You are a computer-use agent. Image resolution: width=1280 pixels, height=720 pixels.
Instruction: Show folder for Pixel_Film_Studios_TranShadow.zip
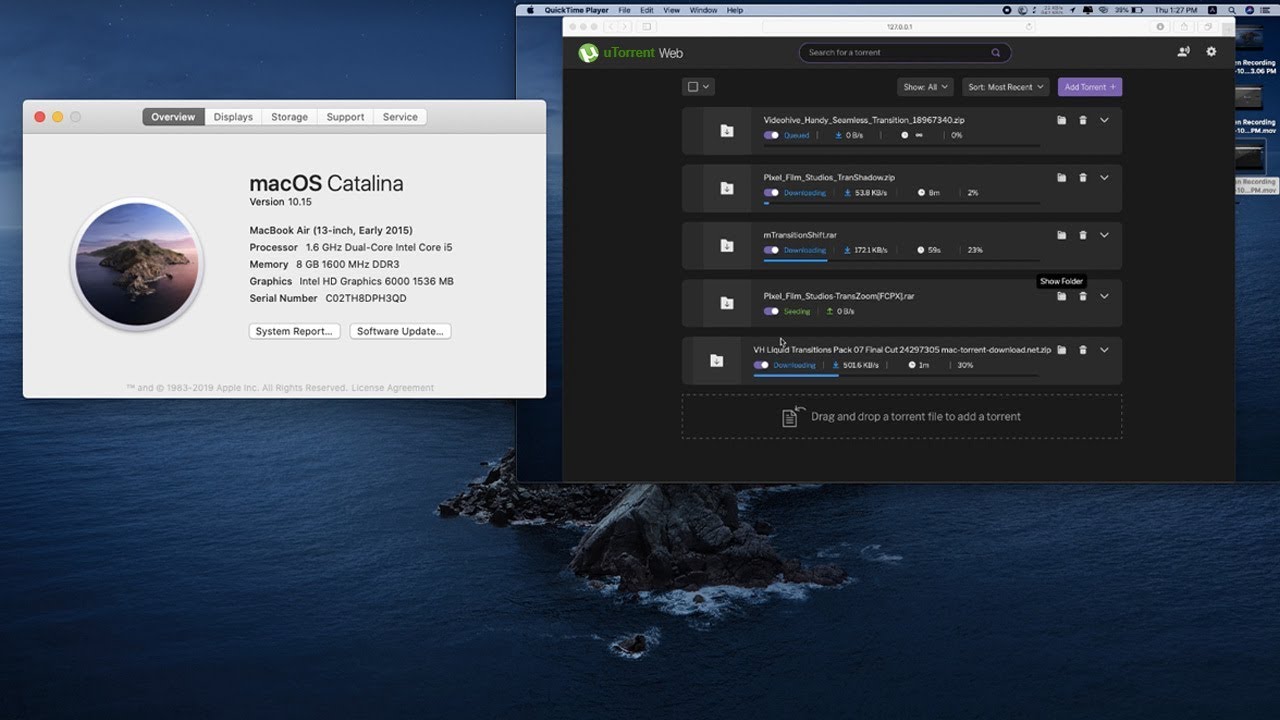[x=1061, y=178]
